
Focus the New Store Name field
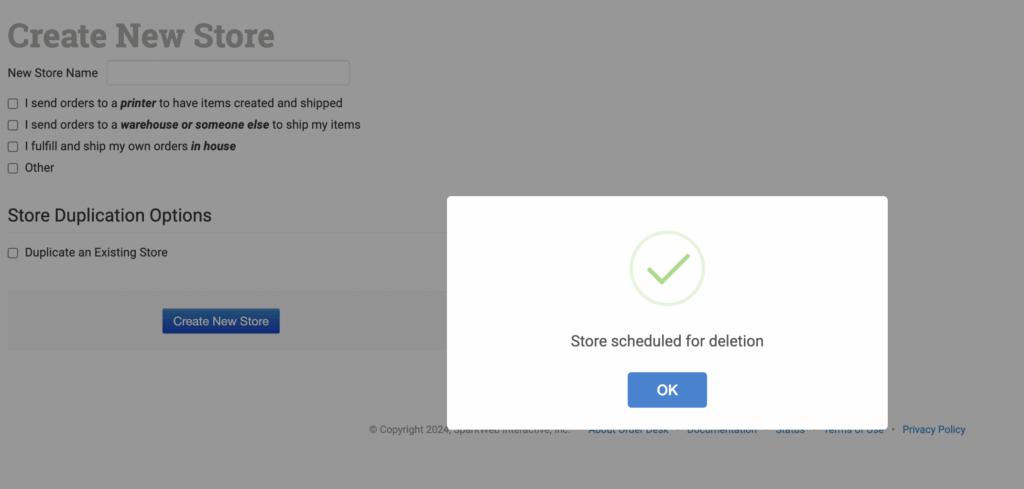click(x=228, y=73)
